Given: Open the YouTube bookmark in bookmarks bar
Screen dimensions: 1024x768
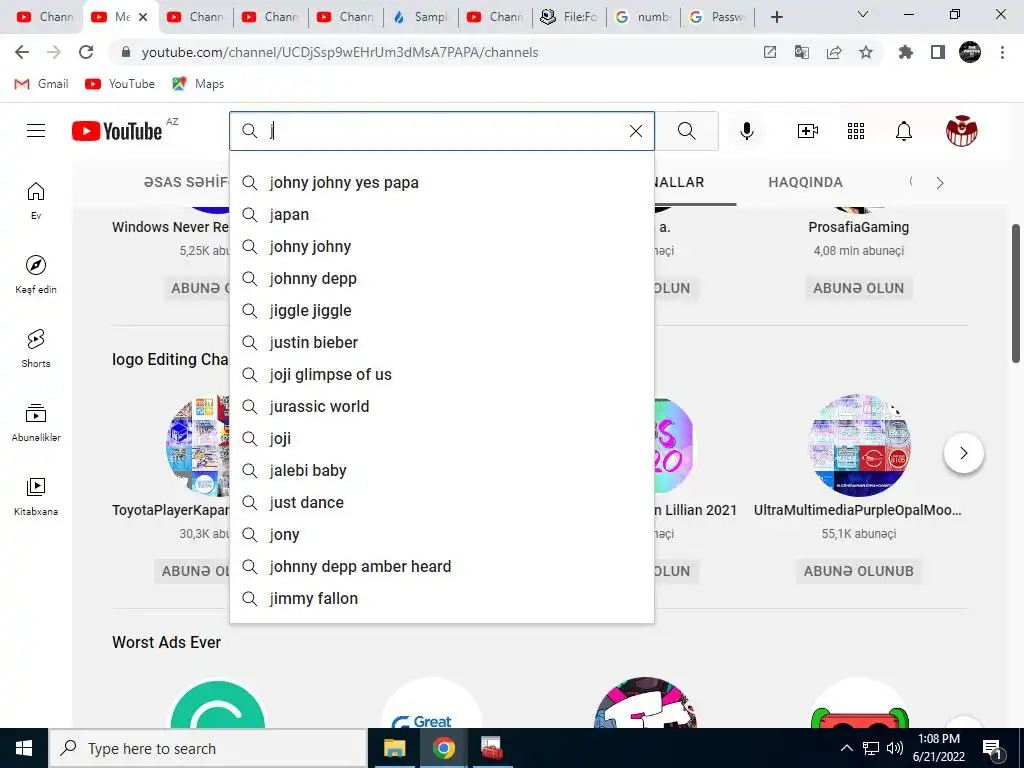Looking at the screenshot, I should [120, 84].
